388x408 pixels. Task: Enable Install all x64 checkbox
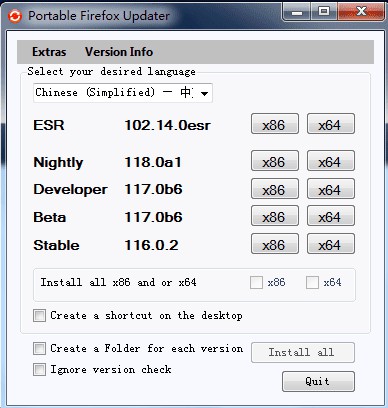tap(312, 283)
